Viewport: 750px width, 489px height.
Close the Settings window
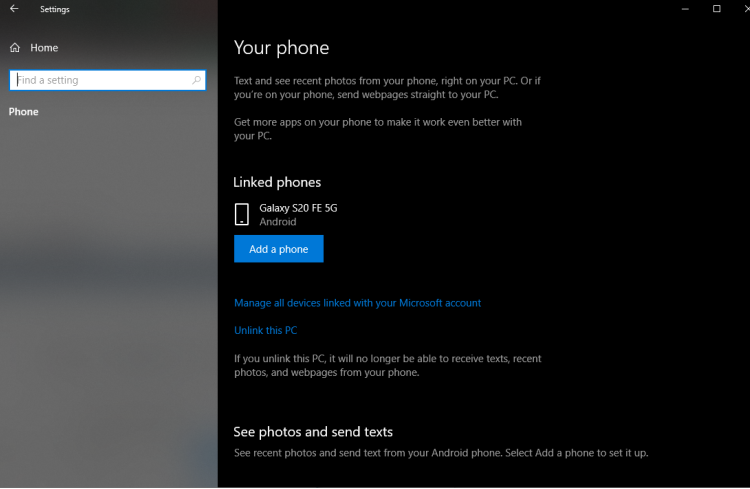[x=740, y=9]
